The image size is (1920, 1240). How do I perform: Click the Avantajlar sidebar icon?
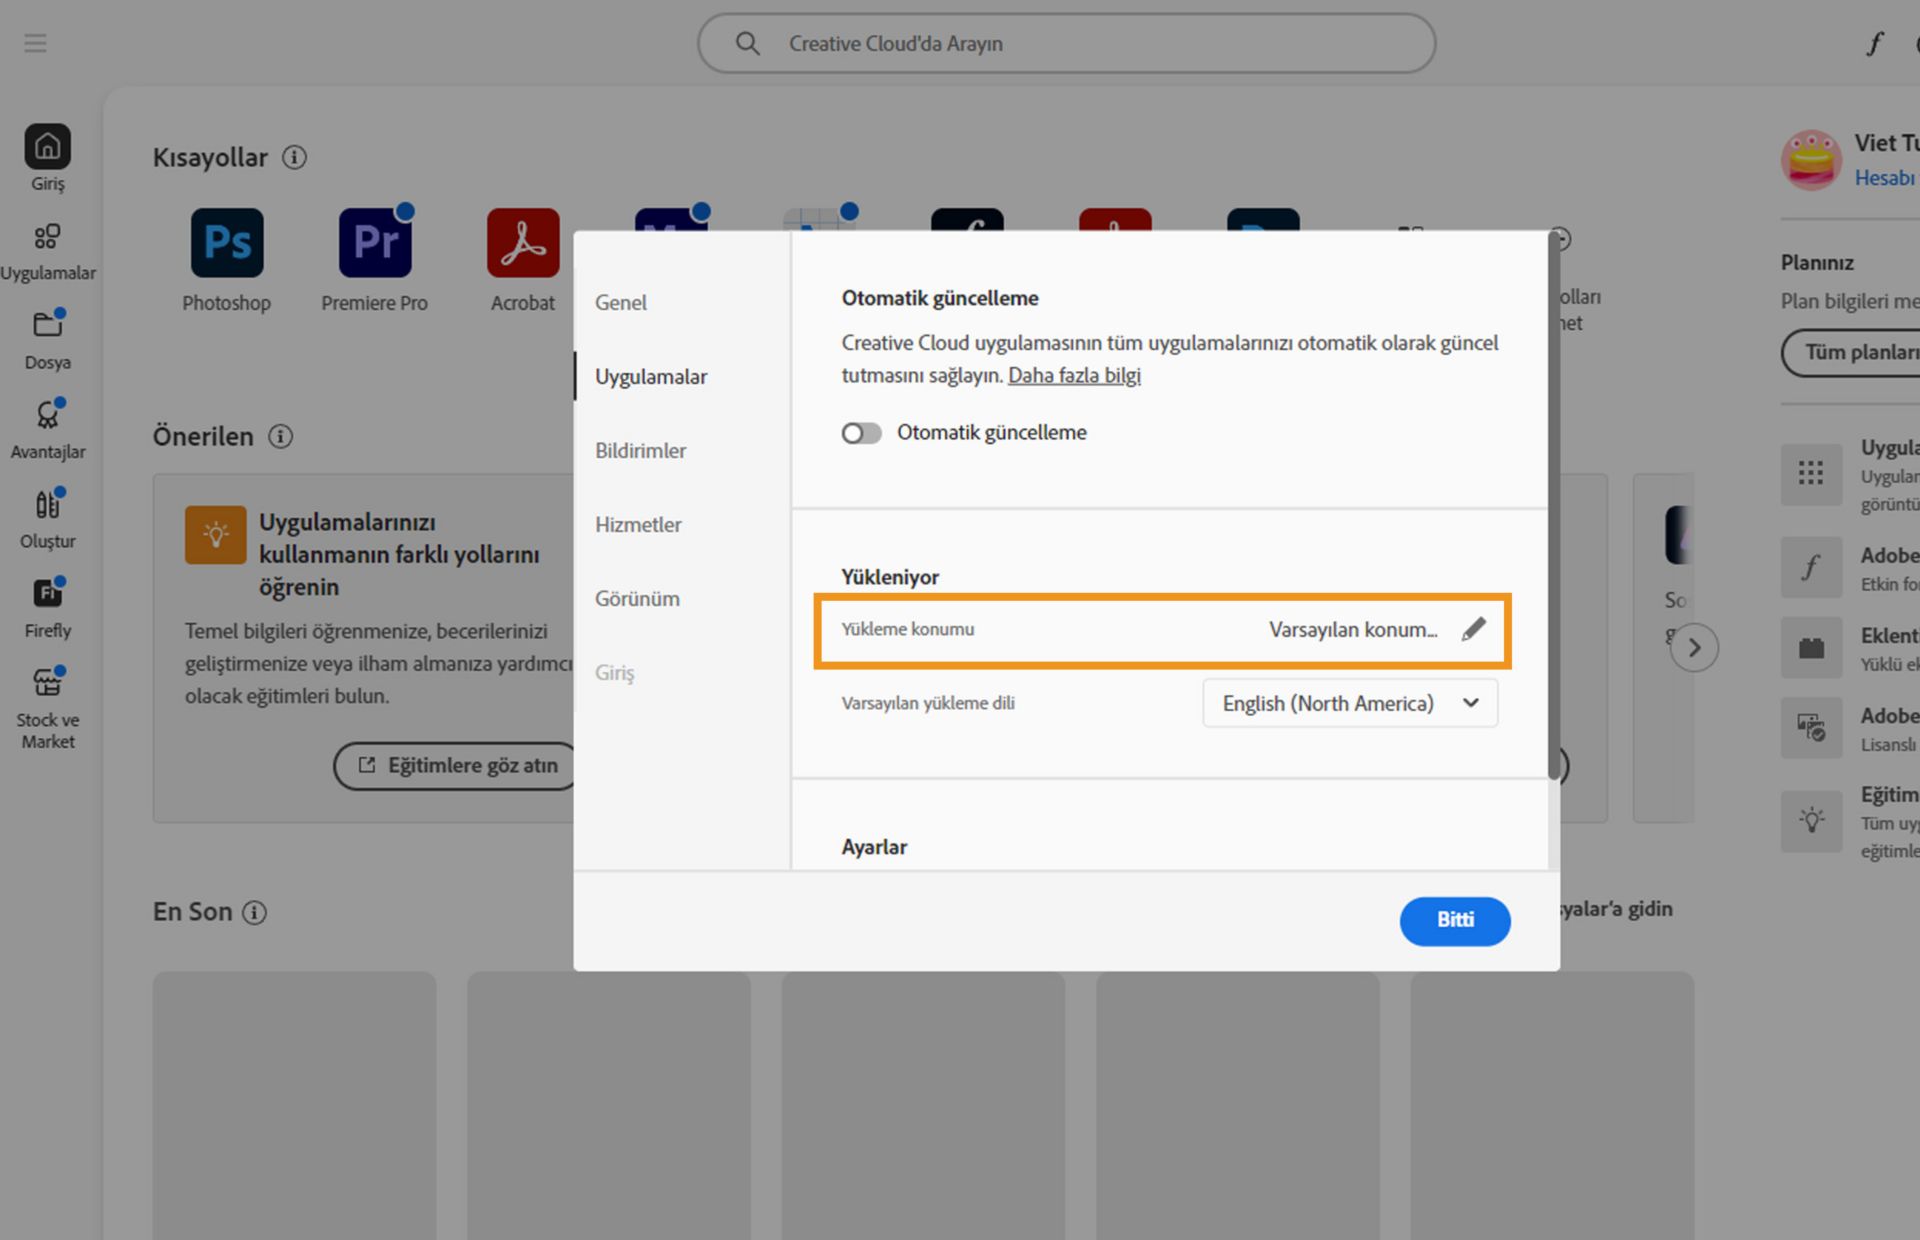[47, 415]
